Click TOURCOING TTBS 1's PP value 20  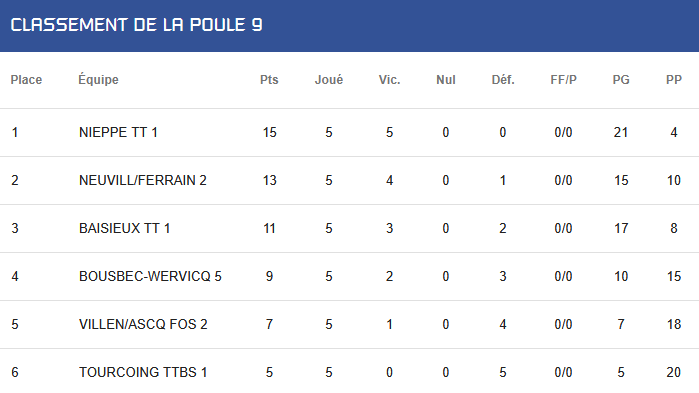pyautogui.click(x=674, y=372)
